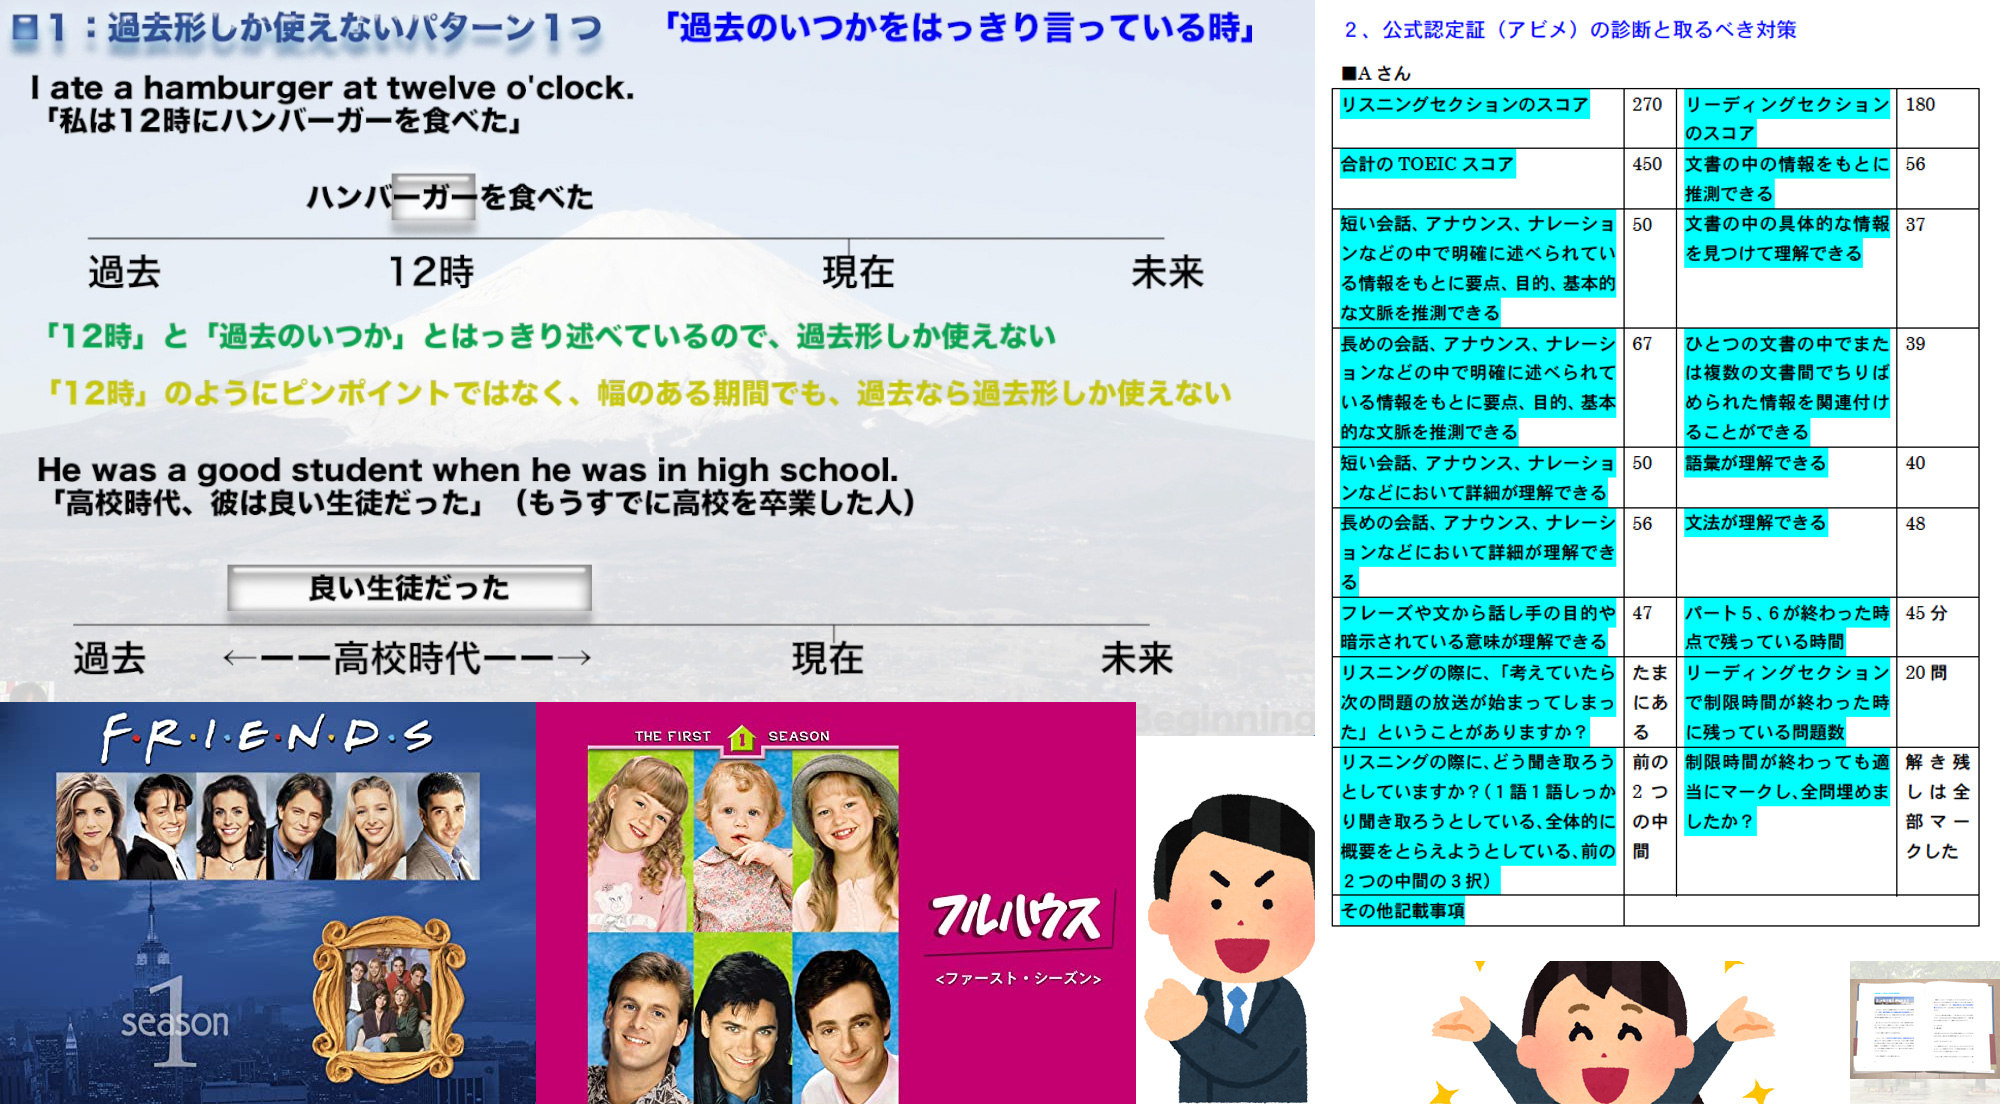Screen dimensions: 2000x1104
Task: Click the 語彙が理解できる table cell
Action: 1755,463
